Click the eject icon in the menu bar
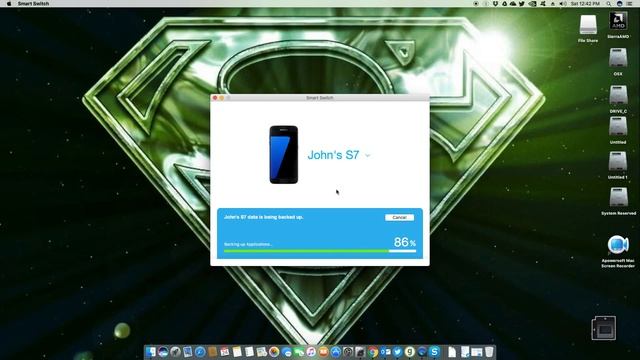Image resolution: width=640 pixels, height=360 pixels. click(553, 4)
